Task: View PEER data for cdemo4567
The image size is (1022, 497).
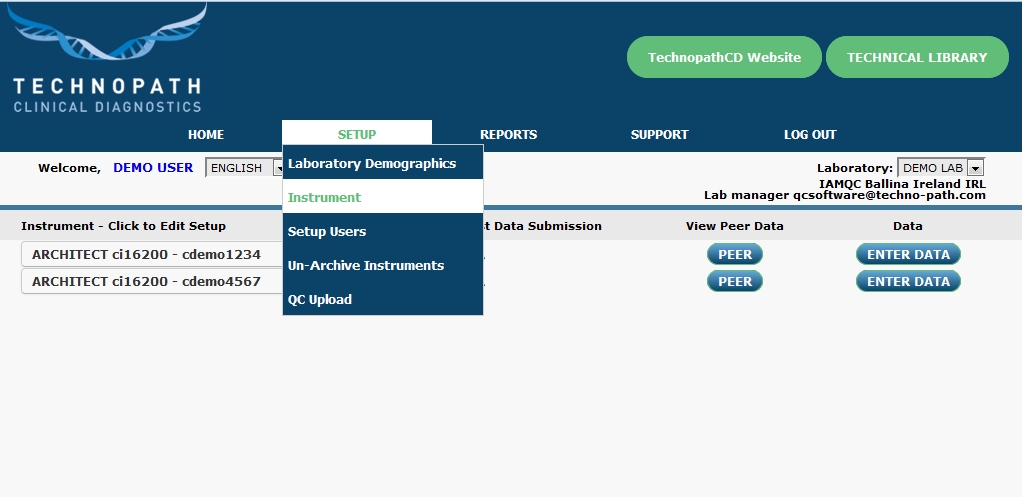Action: click(x=735, y=281)
